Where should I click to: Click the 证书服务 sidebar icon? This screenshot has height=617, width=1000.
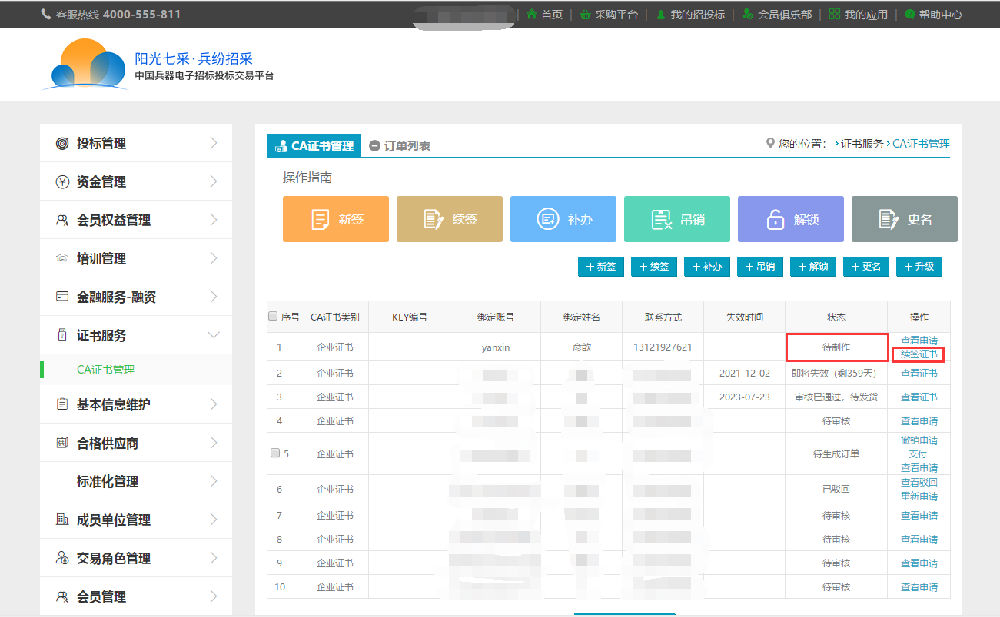(x=62, y=335)
